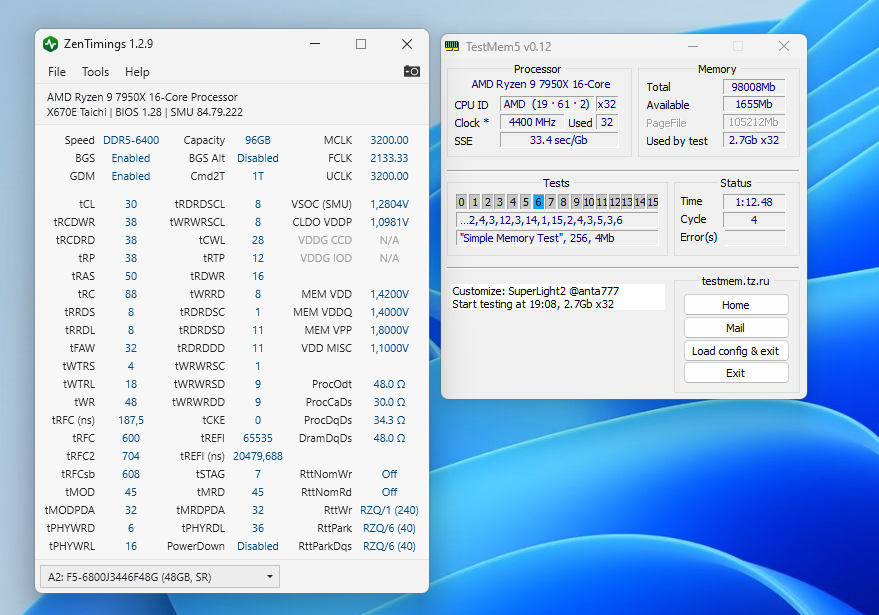
Task: Click the TestMem5 title bar app icon
Action: [452, 47]
